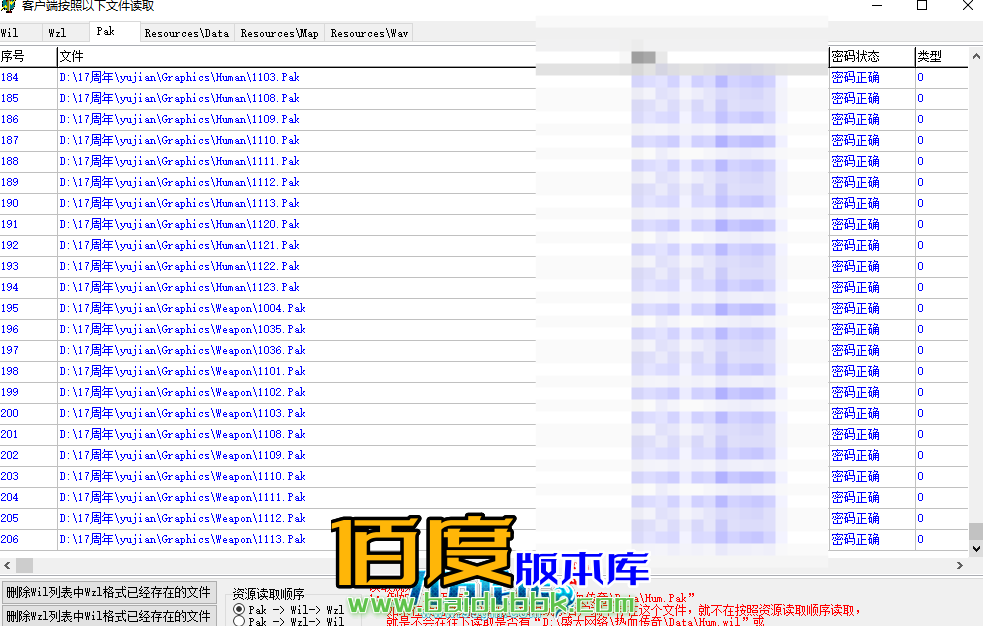983x626 pixels.
Task: Click horizontal scrollbar right arrow
Action: click(962, 566)
